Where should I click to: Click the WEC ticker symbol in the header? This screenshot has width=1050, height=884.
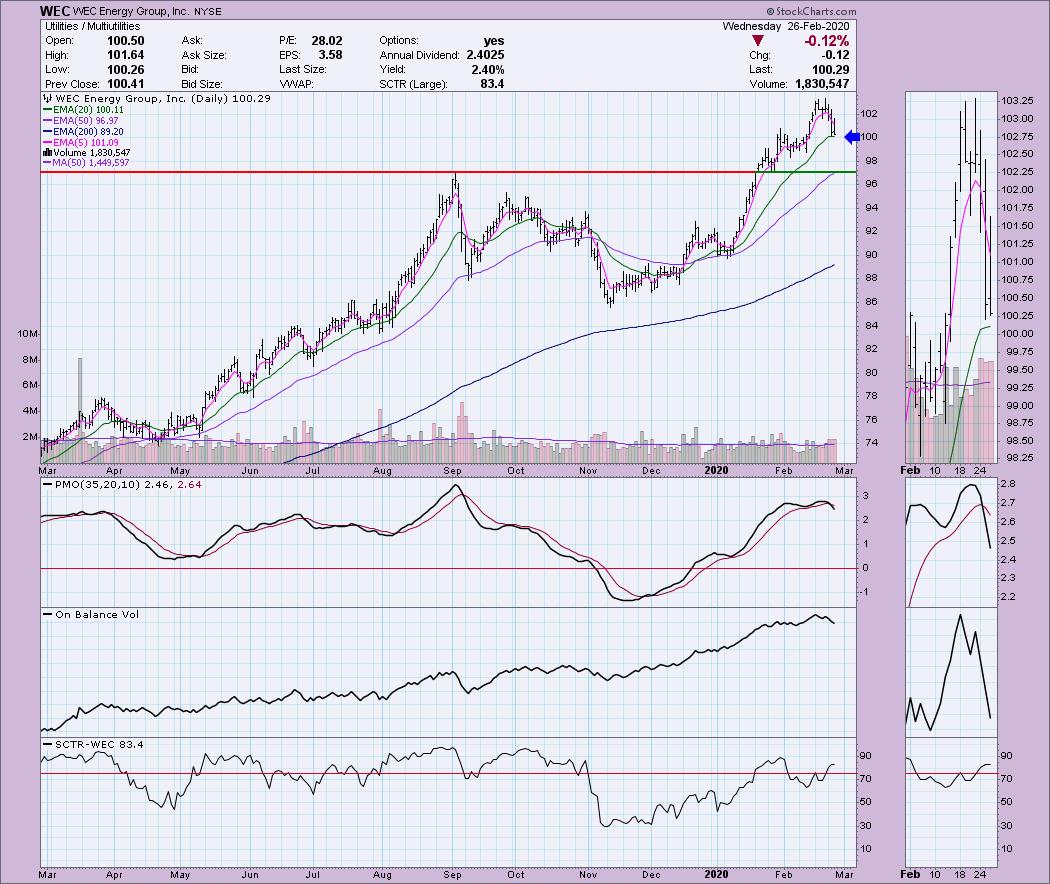click(54, 11)
